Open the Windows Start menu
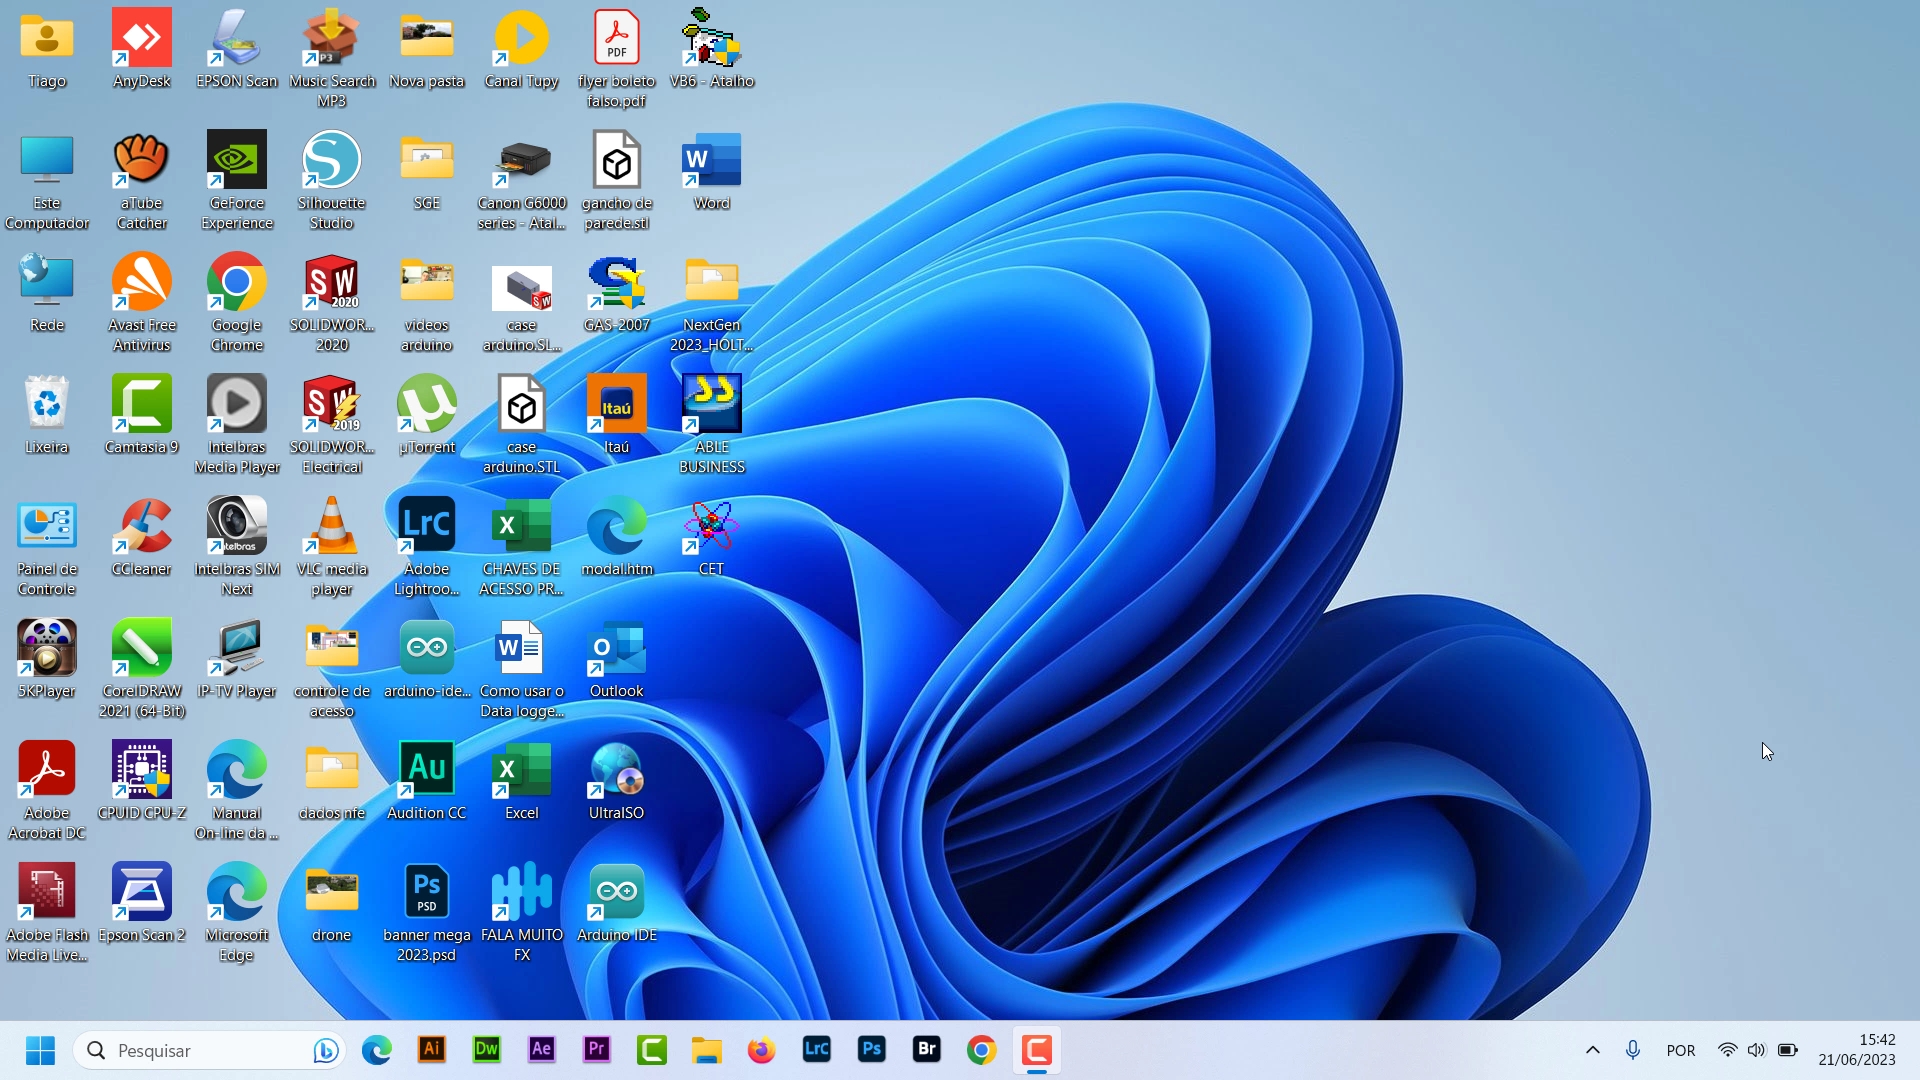 [x=40, y=1050]
